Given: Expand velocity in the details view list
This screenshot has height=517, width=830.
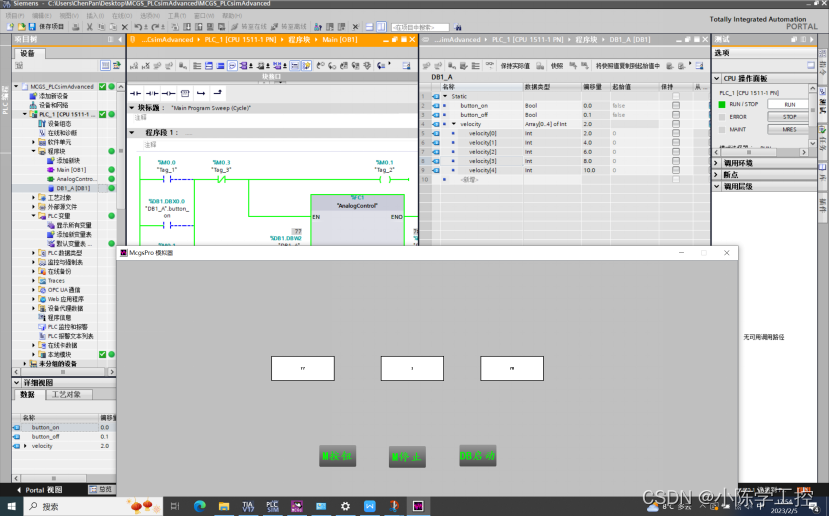Looking at the screenshot, I should [x=25, y=446].
